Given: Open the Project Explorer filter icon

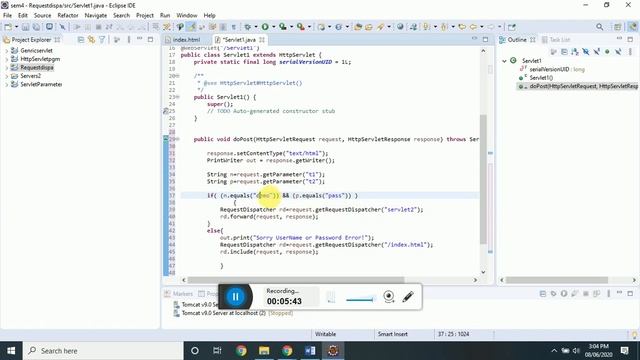Looking at the screenshot, I should click(102, 40).
